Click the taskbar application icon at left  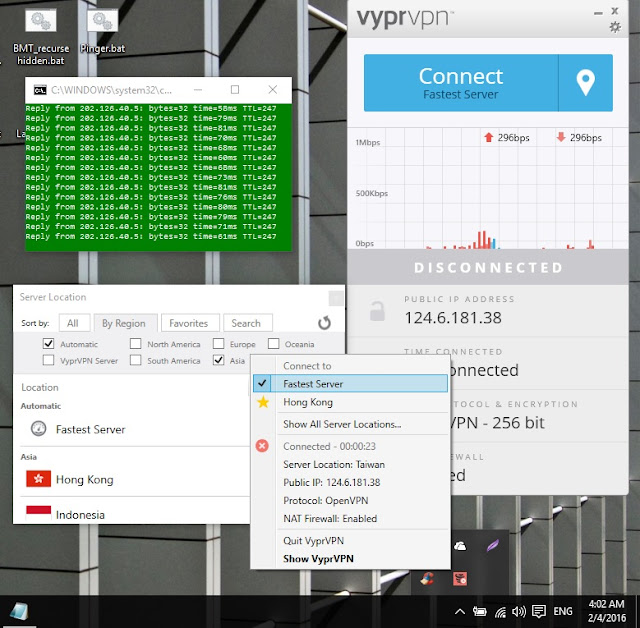point(18,611)
